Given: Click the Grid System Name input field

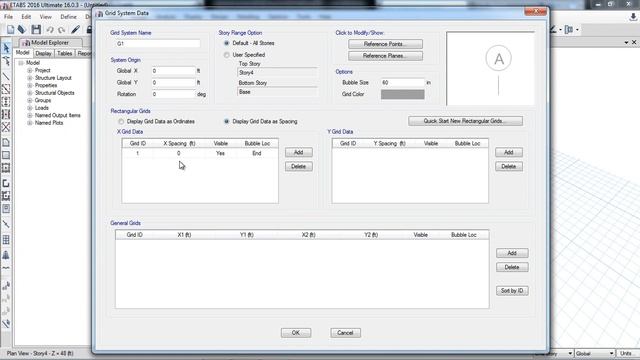Looking at the screenshot, I should pos(158,44).
